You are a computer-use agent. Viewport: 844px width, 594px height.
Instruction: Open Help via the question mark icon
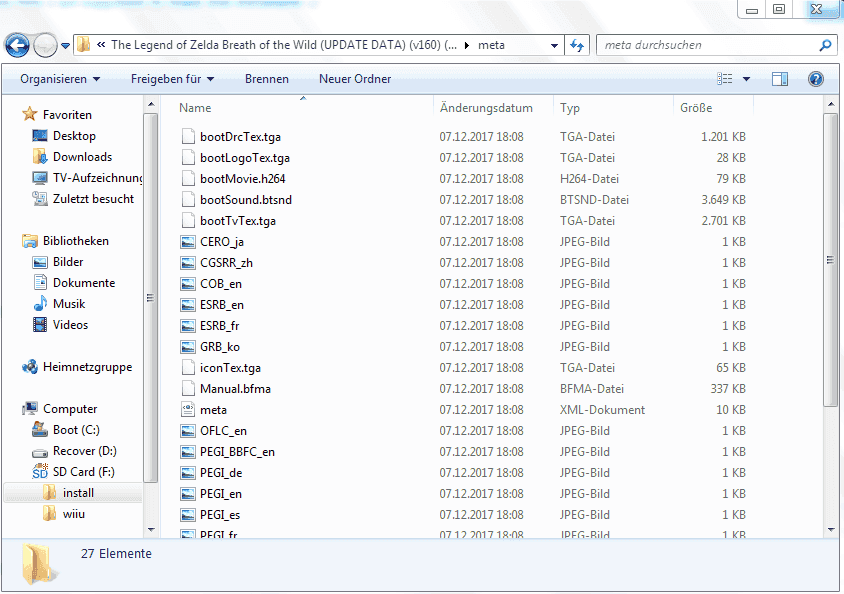tap(815, 79)
